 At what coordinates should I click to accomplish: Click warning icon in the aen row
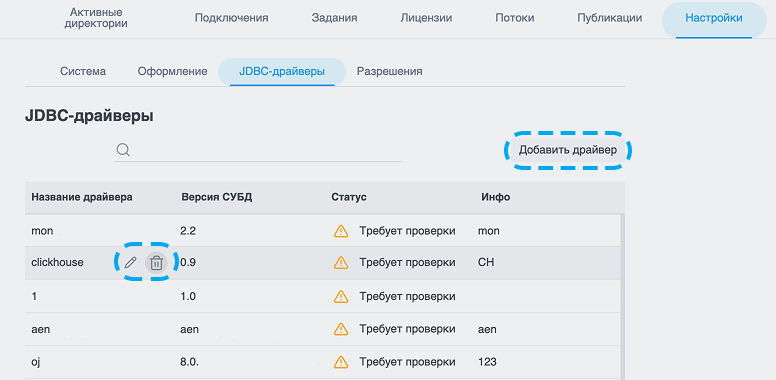341,329
